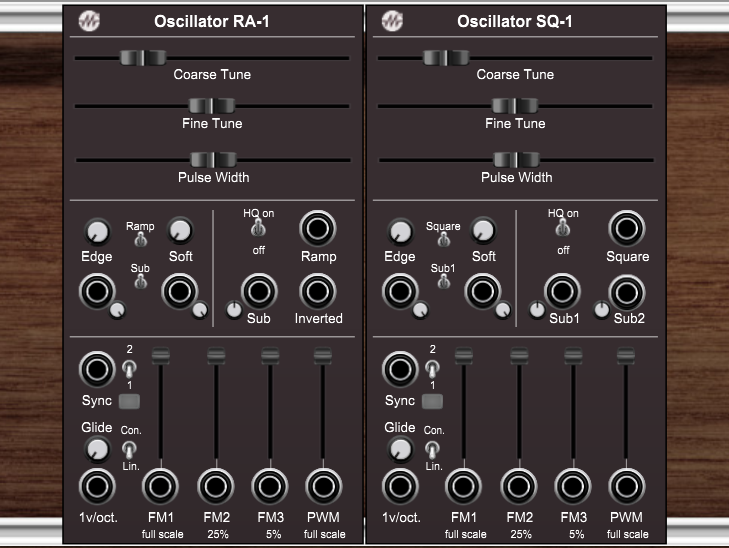The width and height of the screenshot is (729, 548).
Task: Flip the Ramp switch on RA-1
Action: (x=140, y=239)
